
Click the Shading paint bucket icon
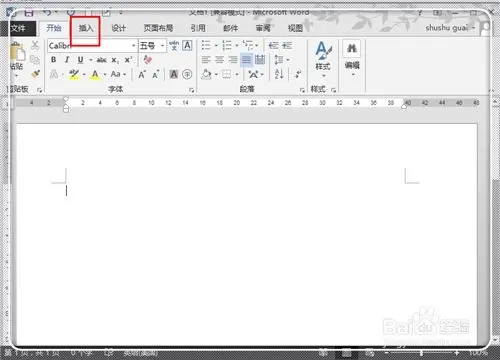(x=207, y=74)
